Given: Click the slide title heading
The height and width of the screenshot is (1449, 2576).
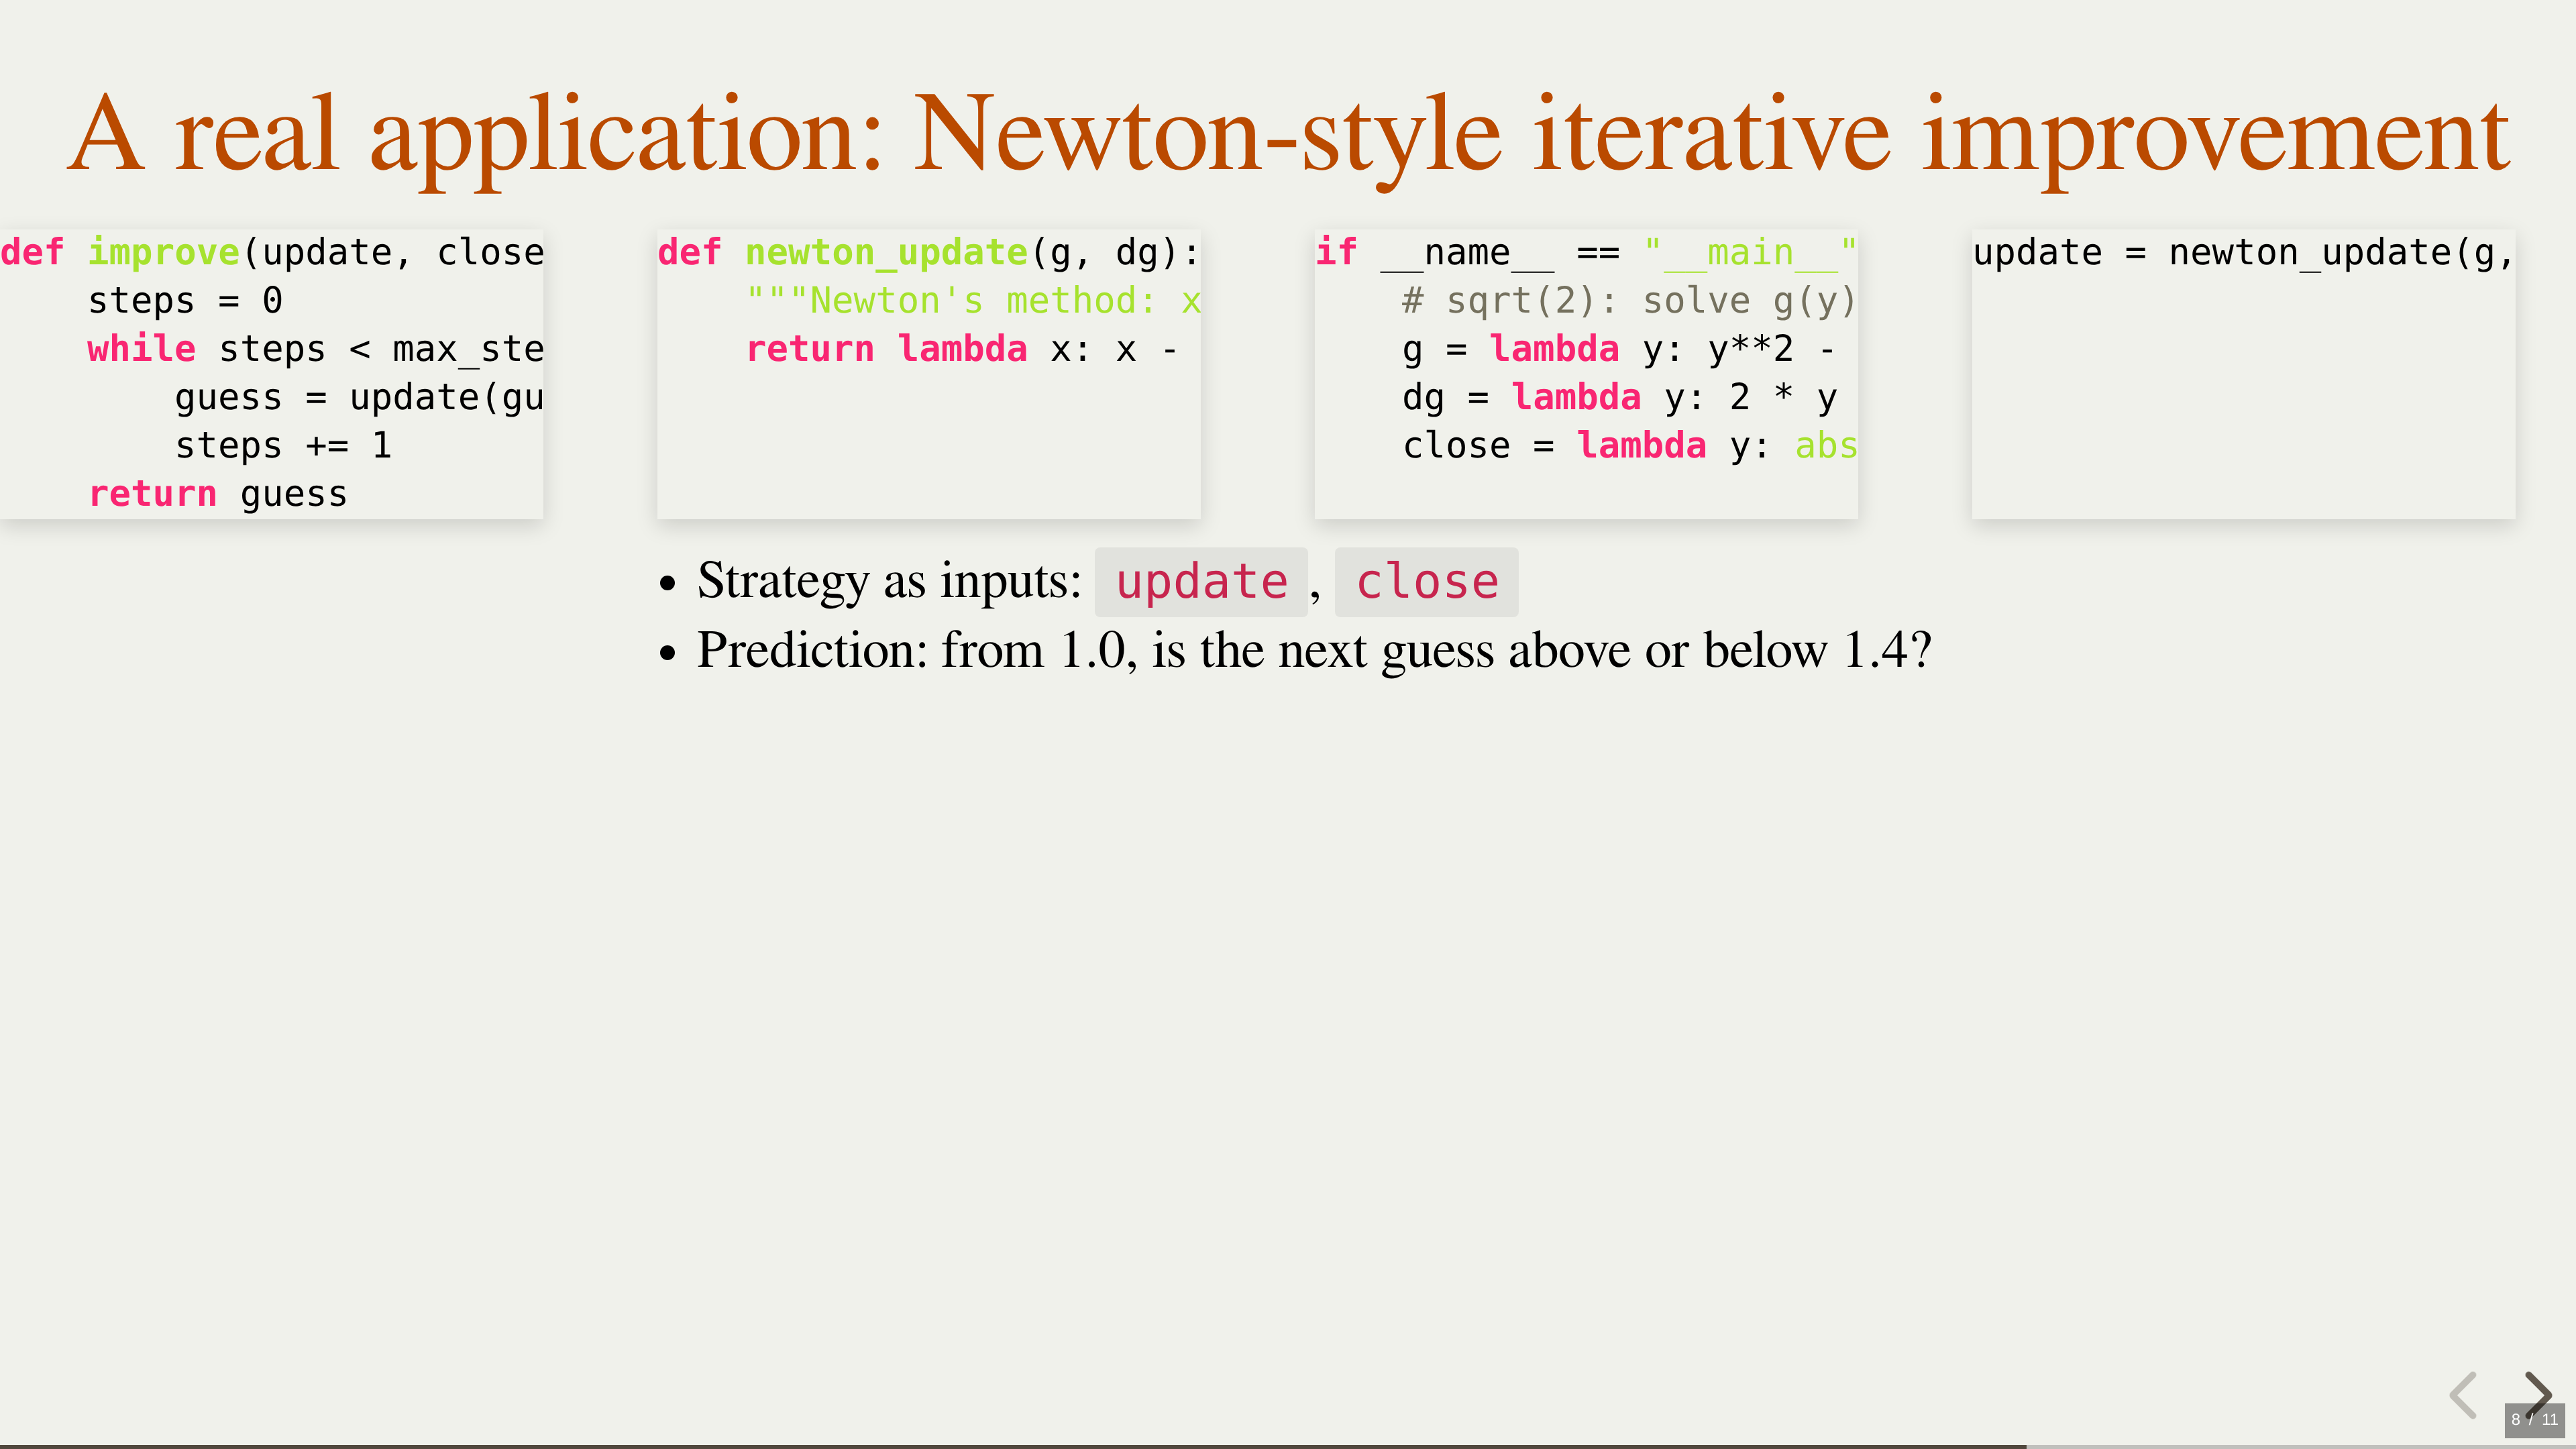Looking at the screenshot, I should [1288, 135].
